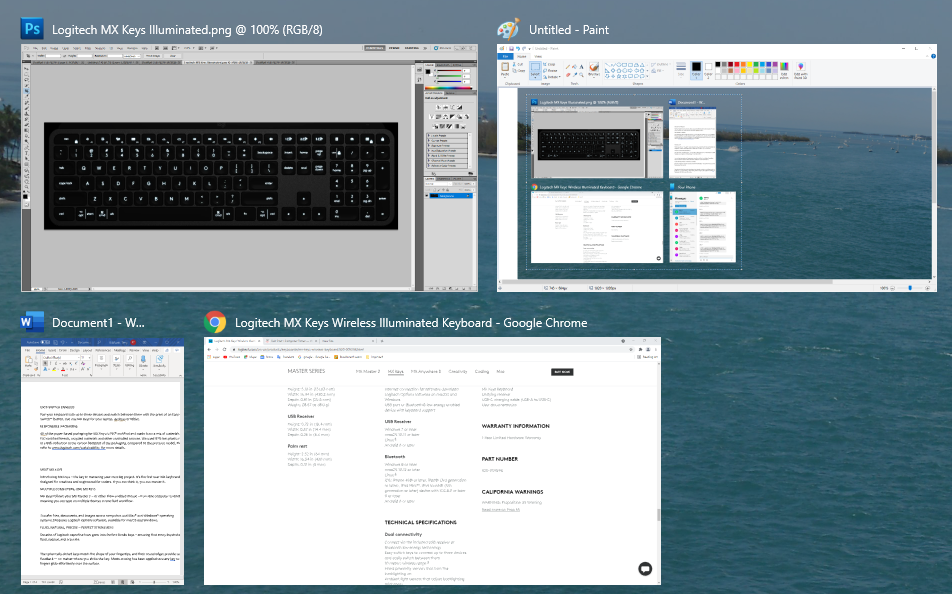Open Paint's Help icon
The height and width of the screenshot is (594, 952).
[933, 56]
